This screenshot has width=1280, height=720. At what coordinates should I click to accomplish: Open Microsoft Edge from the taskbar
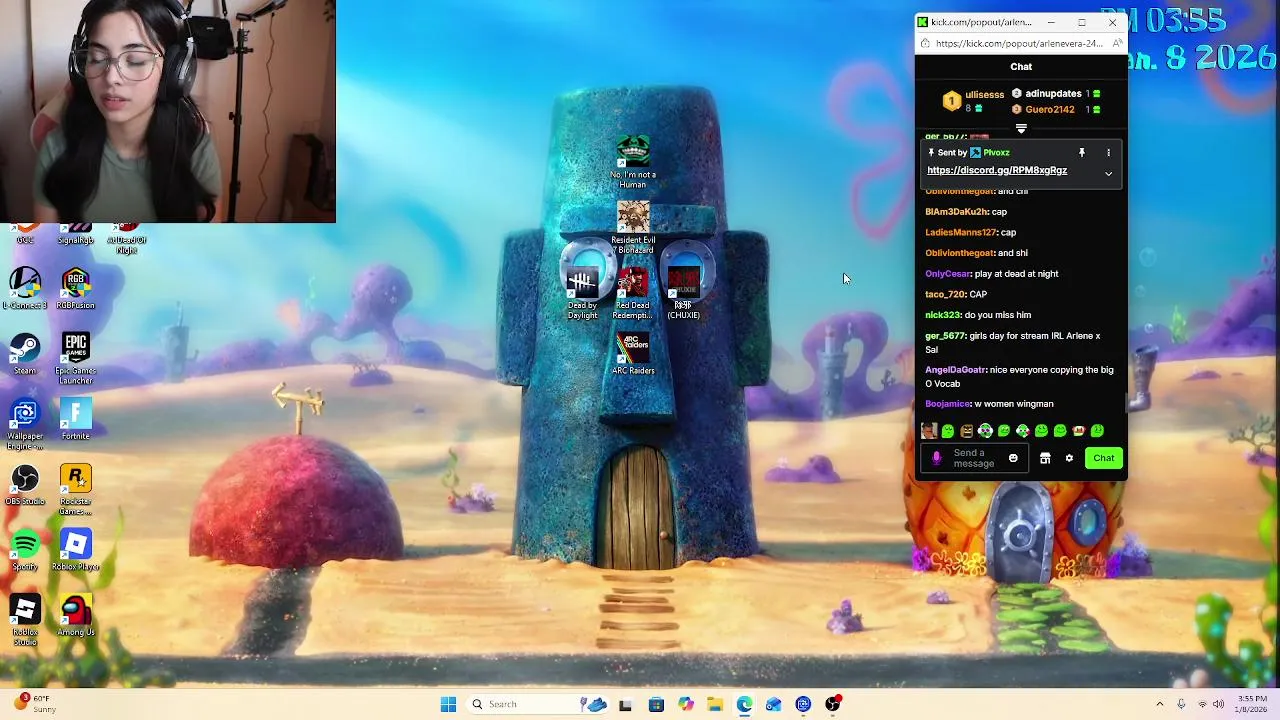point(744,704)
